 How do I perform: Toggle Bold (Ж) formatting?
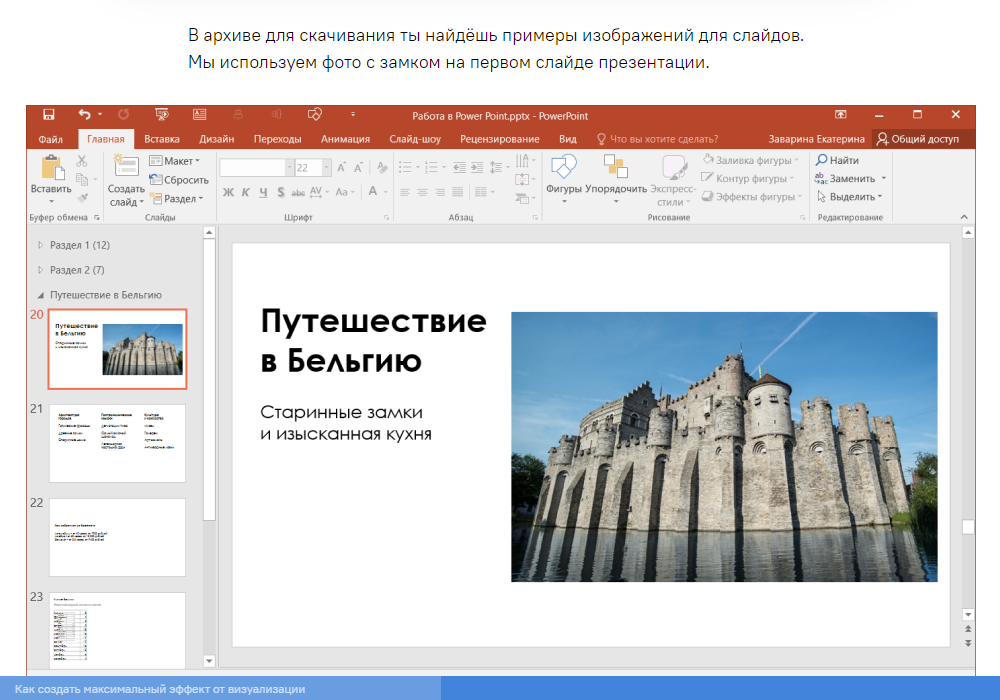point(228,192)
